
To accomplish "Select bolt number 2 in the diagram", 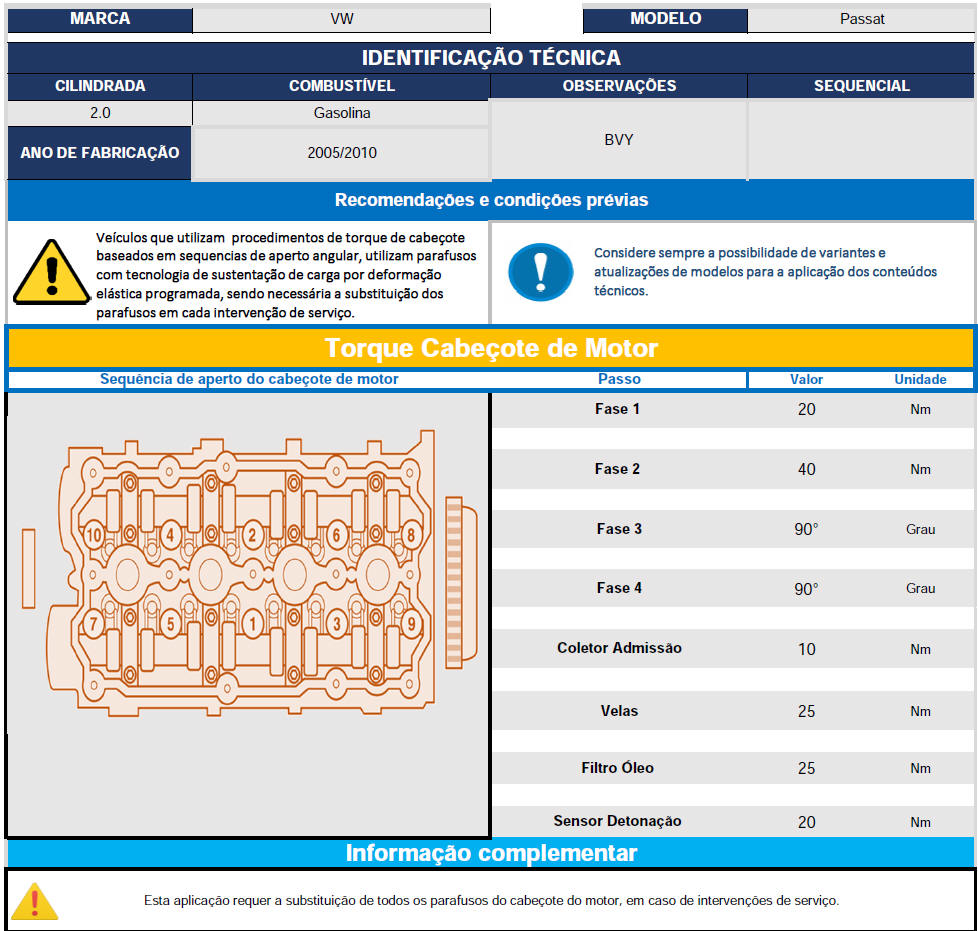I will pyautogui.click(x=253, y=535).
